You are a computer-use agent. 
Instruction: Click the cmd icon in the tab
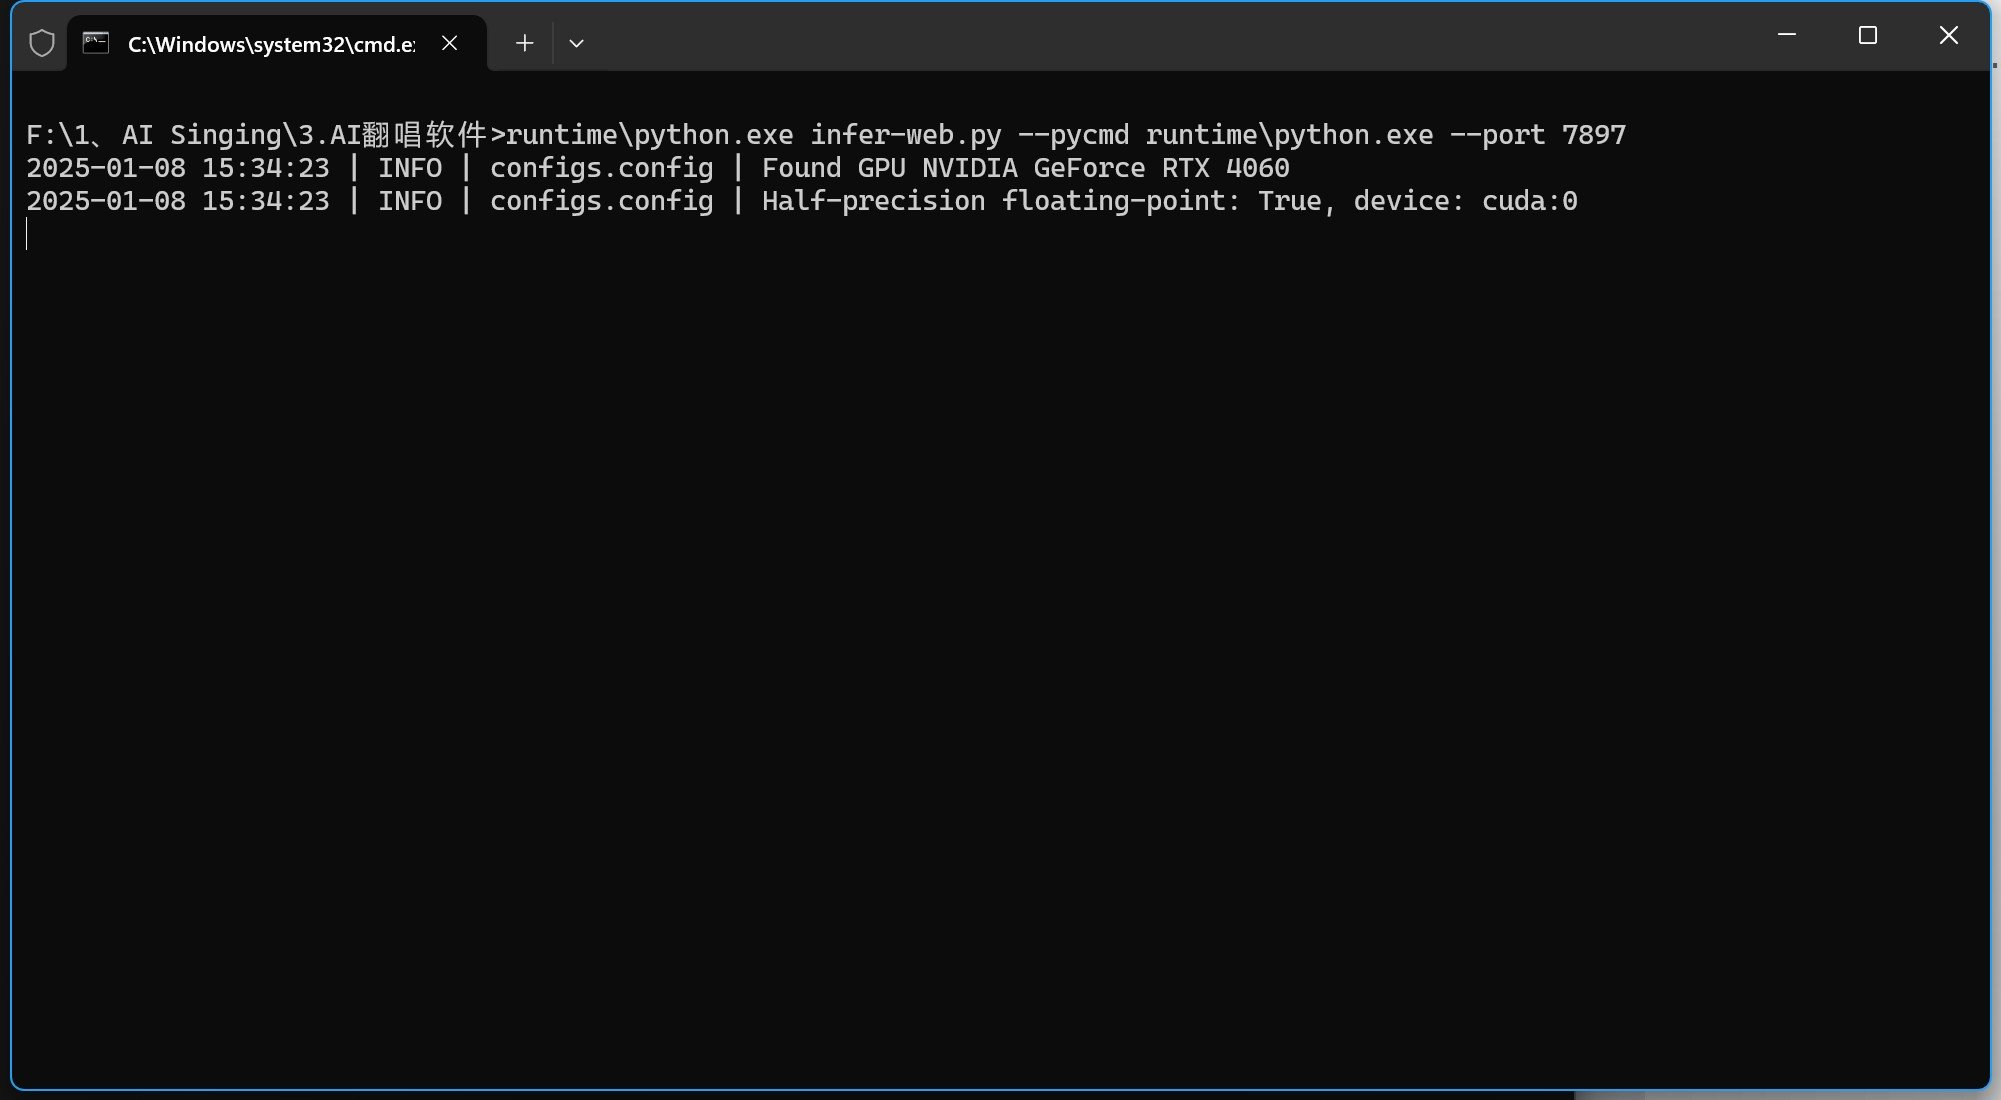96,43
